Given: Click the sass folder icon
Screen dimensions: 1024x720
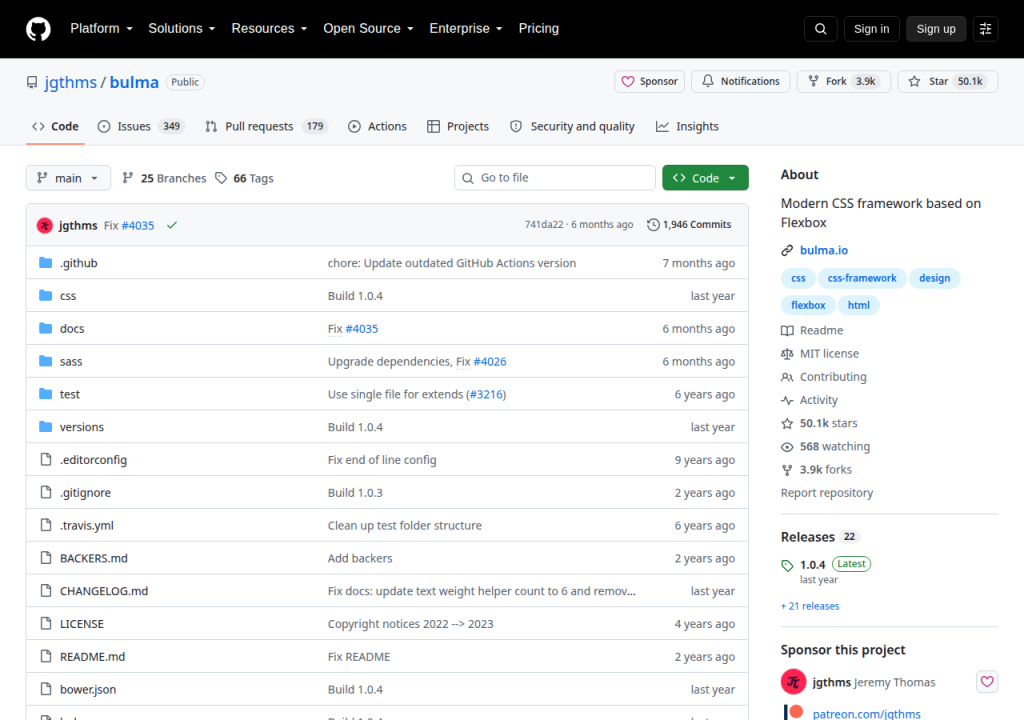Looking at the screenshot, I should (x=45, y=361).
